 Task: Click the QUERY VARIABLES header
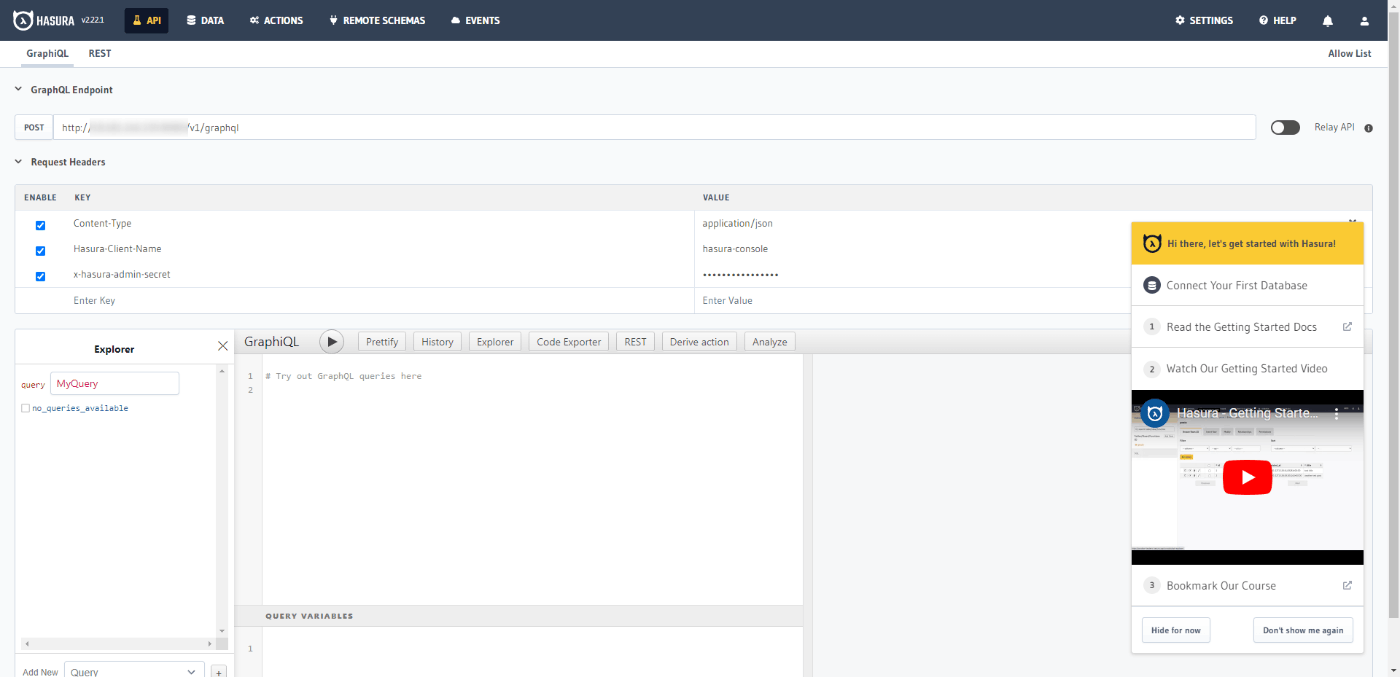[309, 616]
